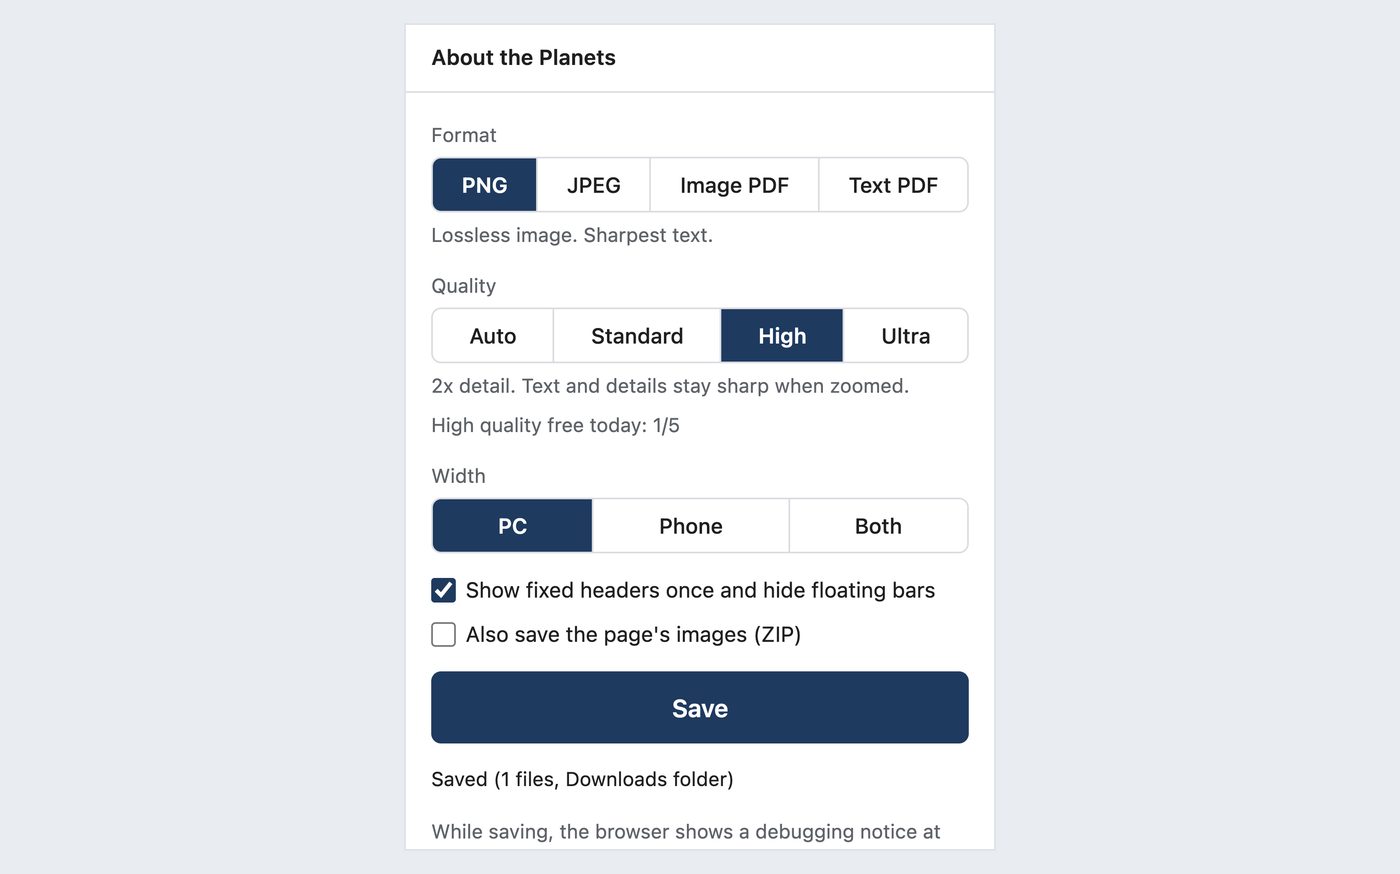Choose the High quality option
The width and height of the screenshot is (1400, 874).
[x=782, y=336]
